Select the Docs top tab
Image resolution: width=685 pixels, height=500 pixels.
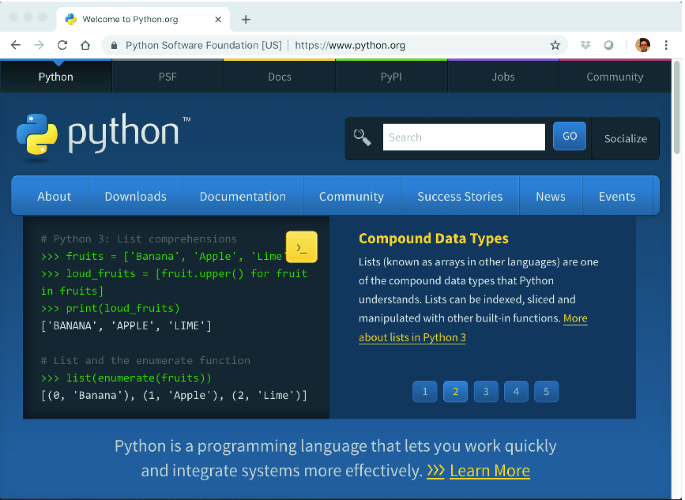280,77
